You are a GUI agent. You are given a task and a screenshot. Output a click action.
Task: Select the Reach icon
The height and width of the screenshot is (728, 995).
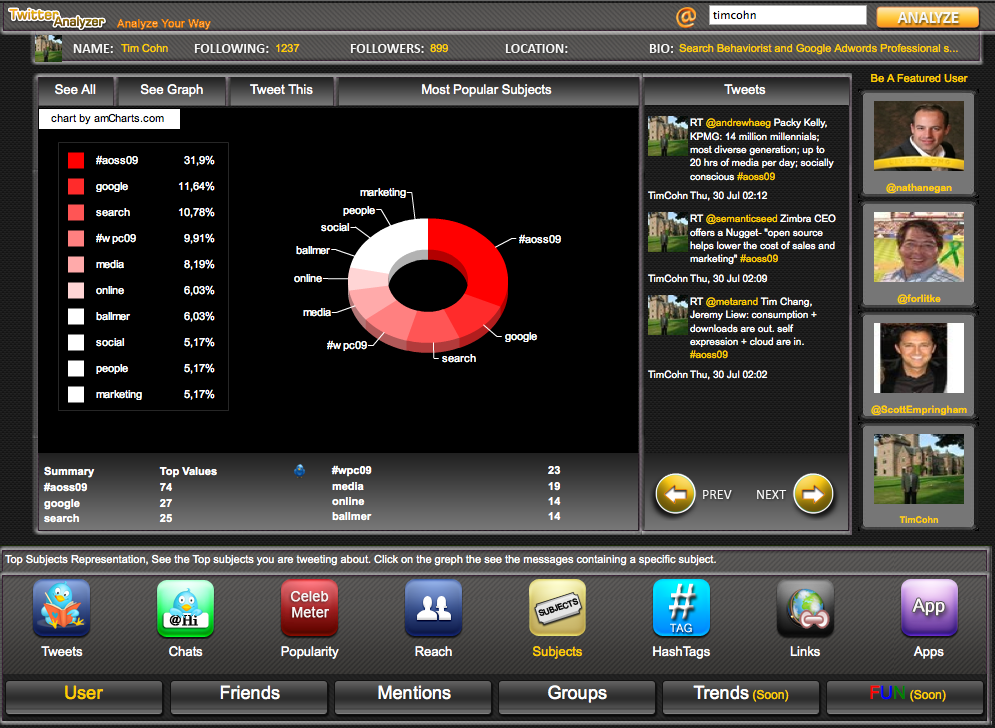(433, 609)
